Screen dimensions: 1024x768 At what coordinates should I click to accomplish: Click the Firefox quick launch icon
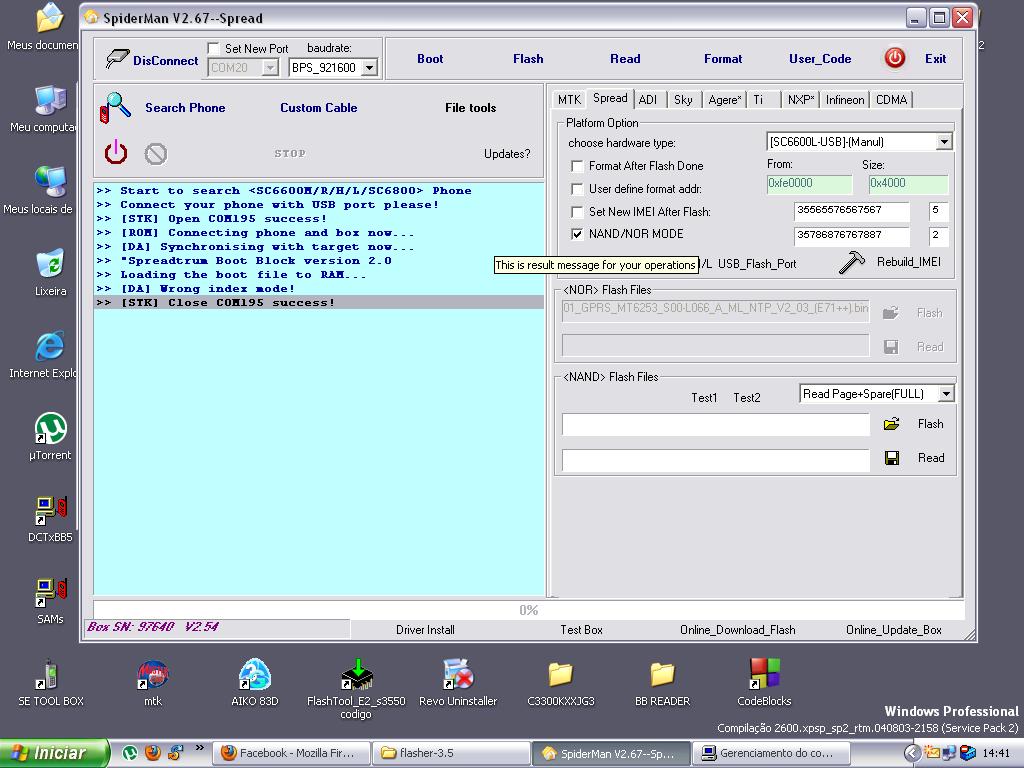coord(152,753)
